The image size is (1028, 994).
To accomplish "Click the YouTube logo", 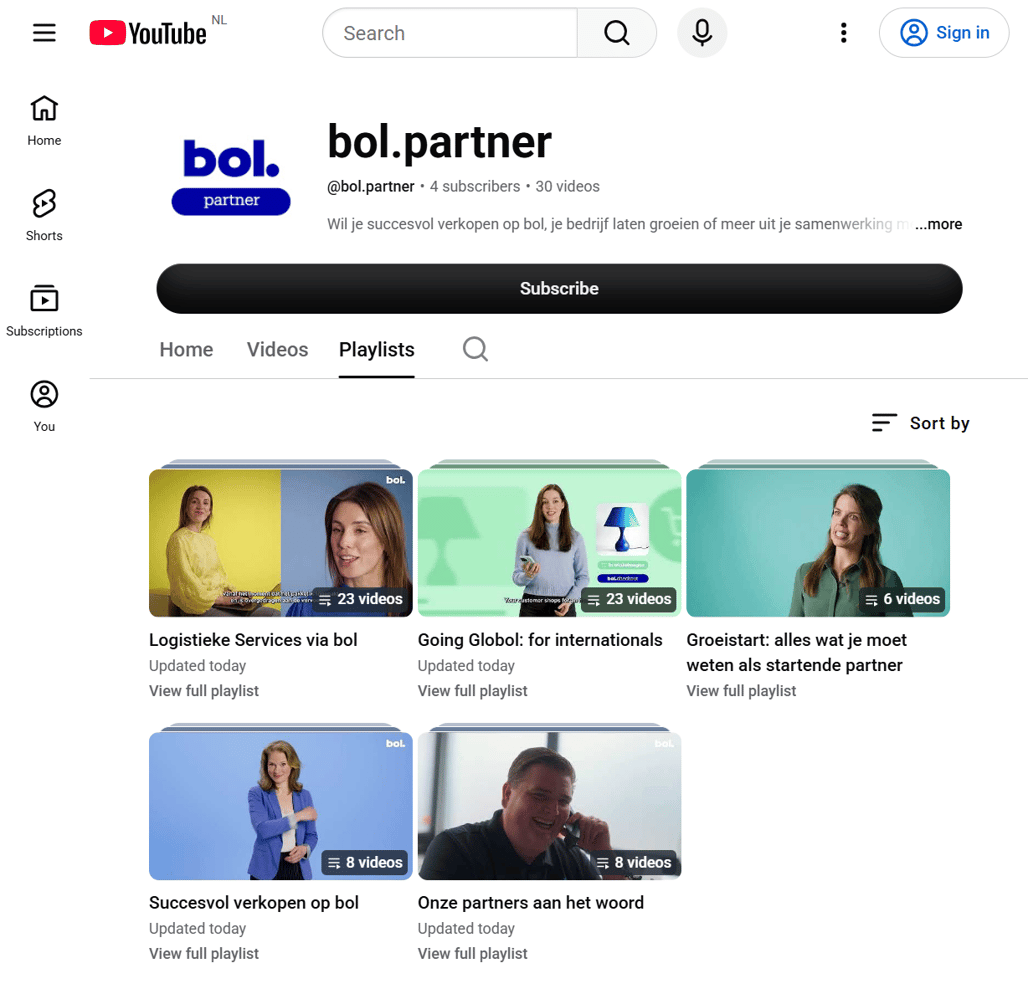I will coord(148,33).
